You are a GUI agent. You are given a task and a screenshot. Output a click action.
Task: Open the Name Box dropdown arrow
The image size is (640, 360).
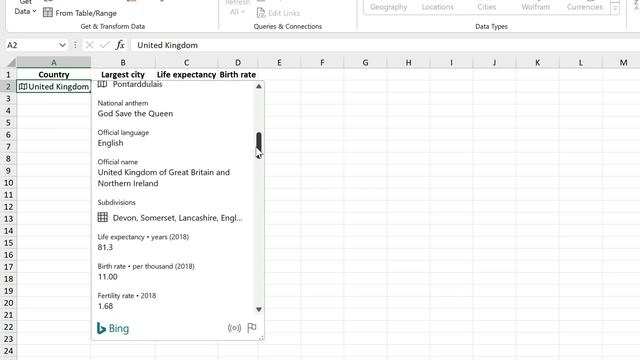coord(62,45)
